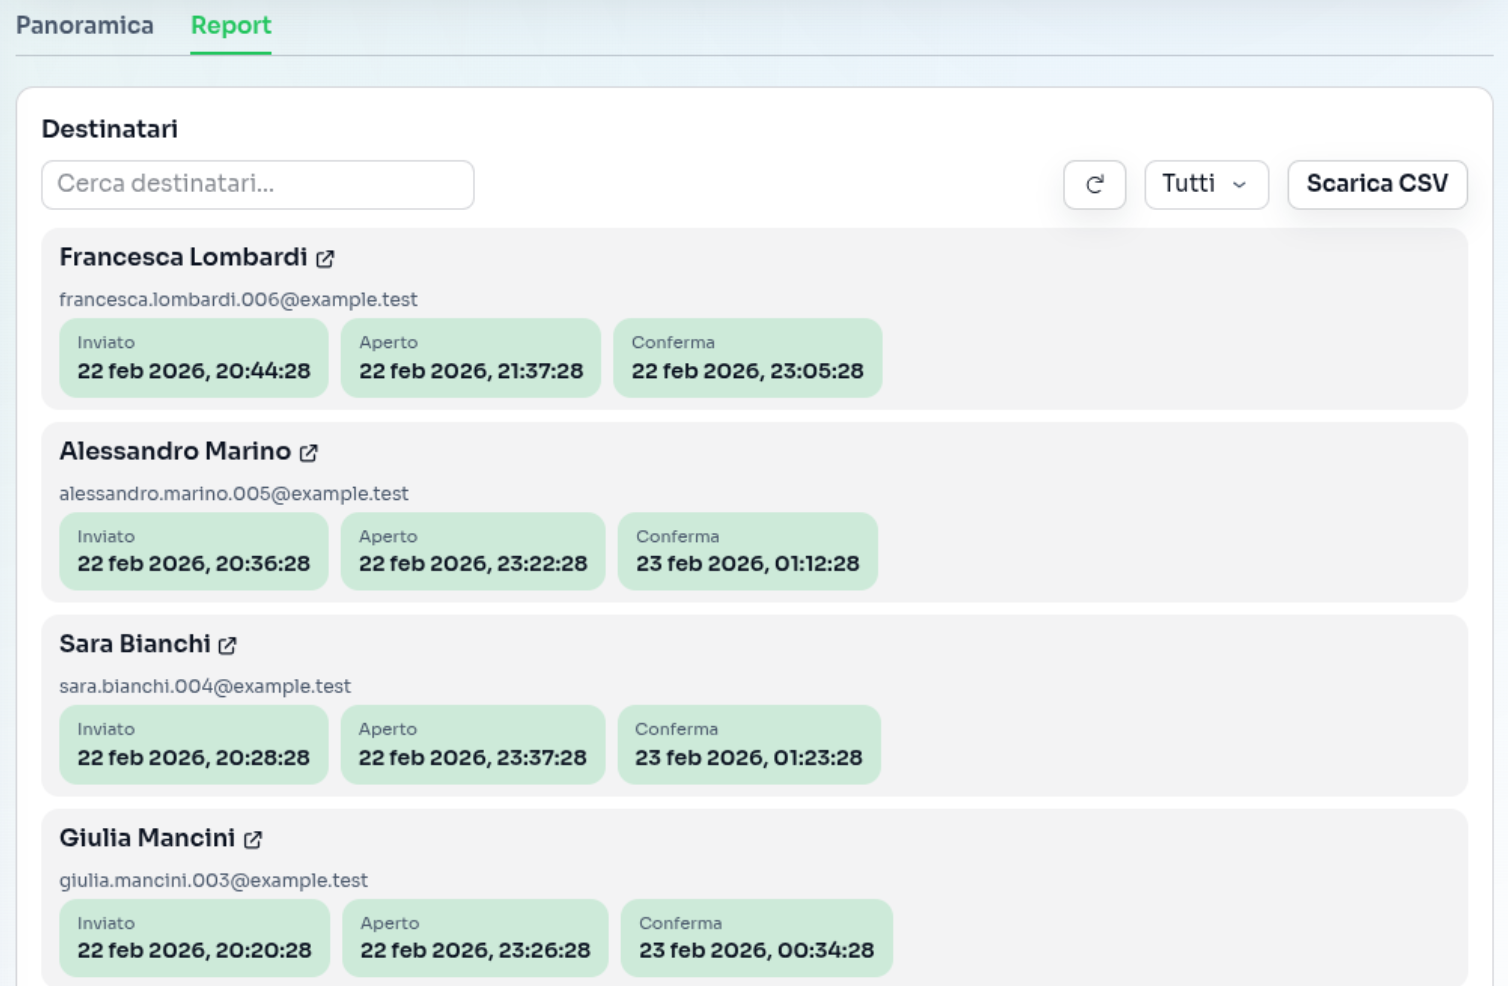Image resolution: width=1508 pixels, height=986 pixels.
Task: Click the chevron arrow in Tutti filter
Action: (1240, 185)
